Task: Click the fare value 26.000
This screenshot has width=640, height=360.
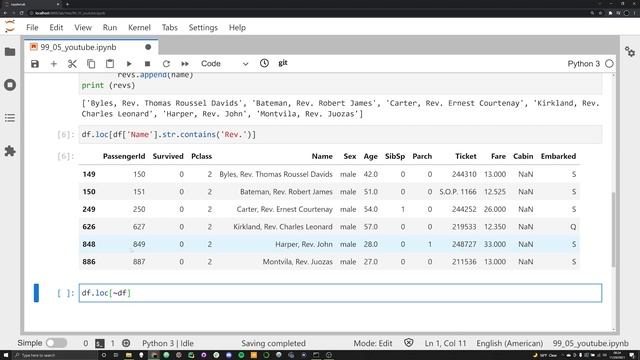Action: coord(495,209)
